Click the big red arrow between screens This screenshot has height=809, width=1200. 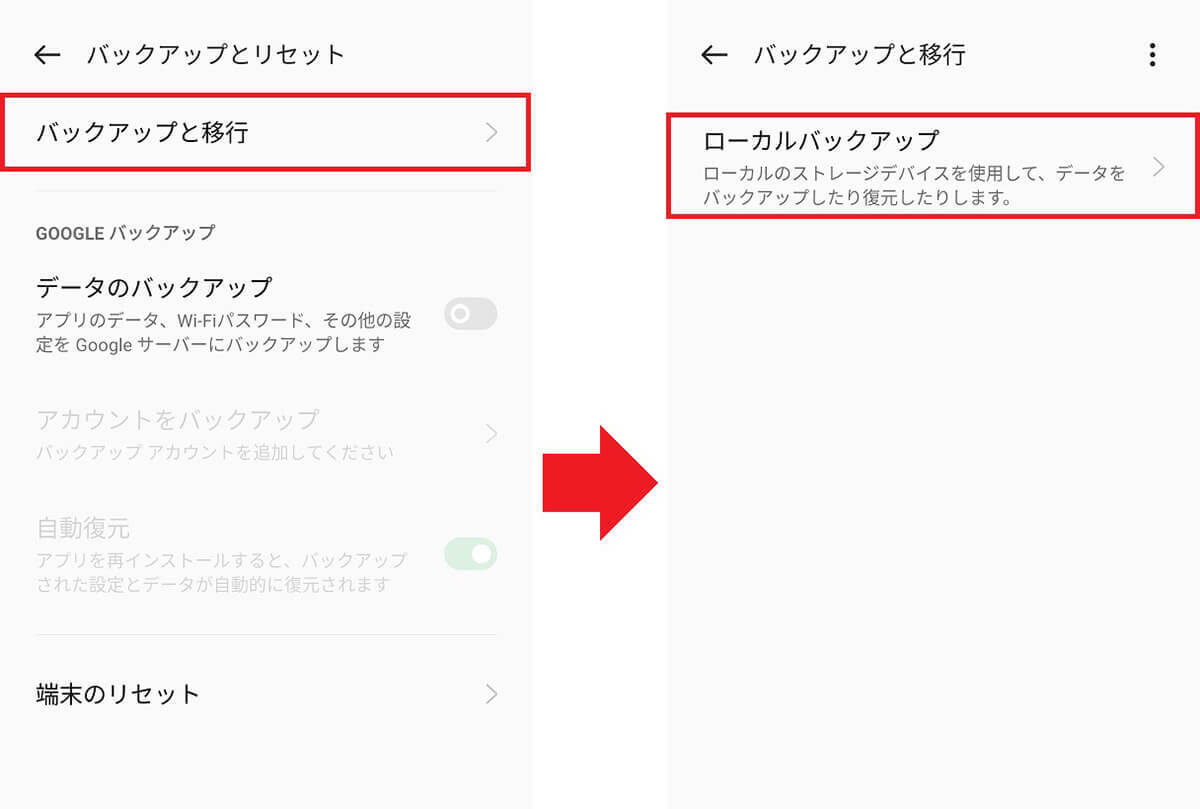[600, 483]
